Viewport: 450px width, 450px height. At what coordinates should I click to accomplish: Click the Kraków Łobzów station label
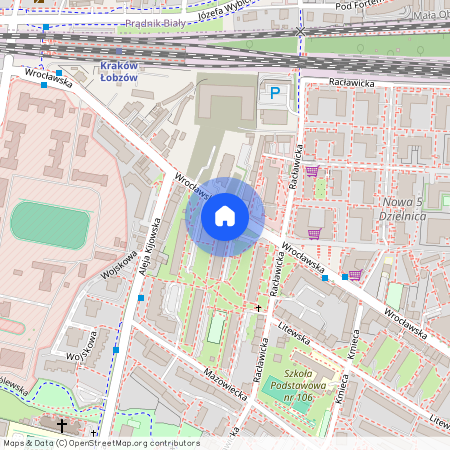click(119, 71)
